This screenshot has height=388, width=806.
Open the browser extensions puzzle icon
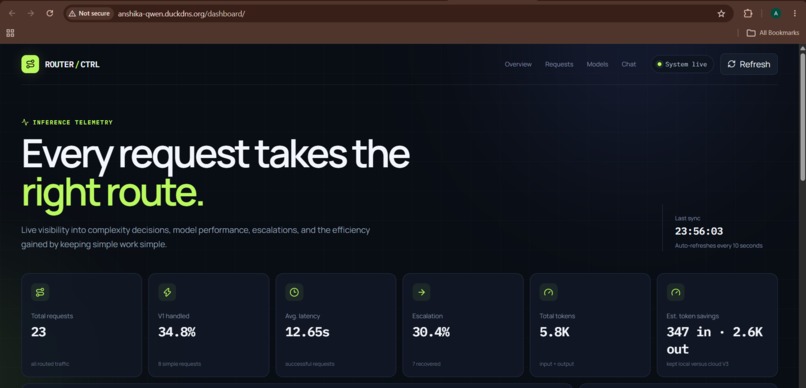(x=748, y=14)
